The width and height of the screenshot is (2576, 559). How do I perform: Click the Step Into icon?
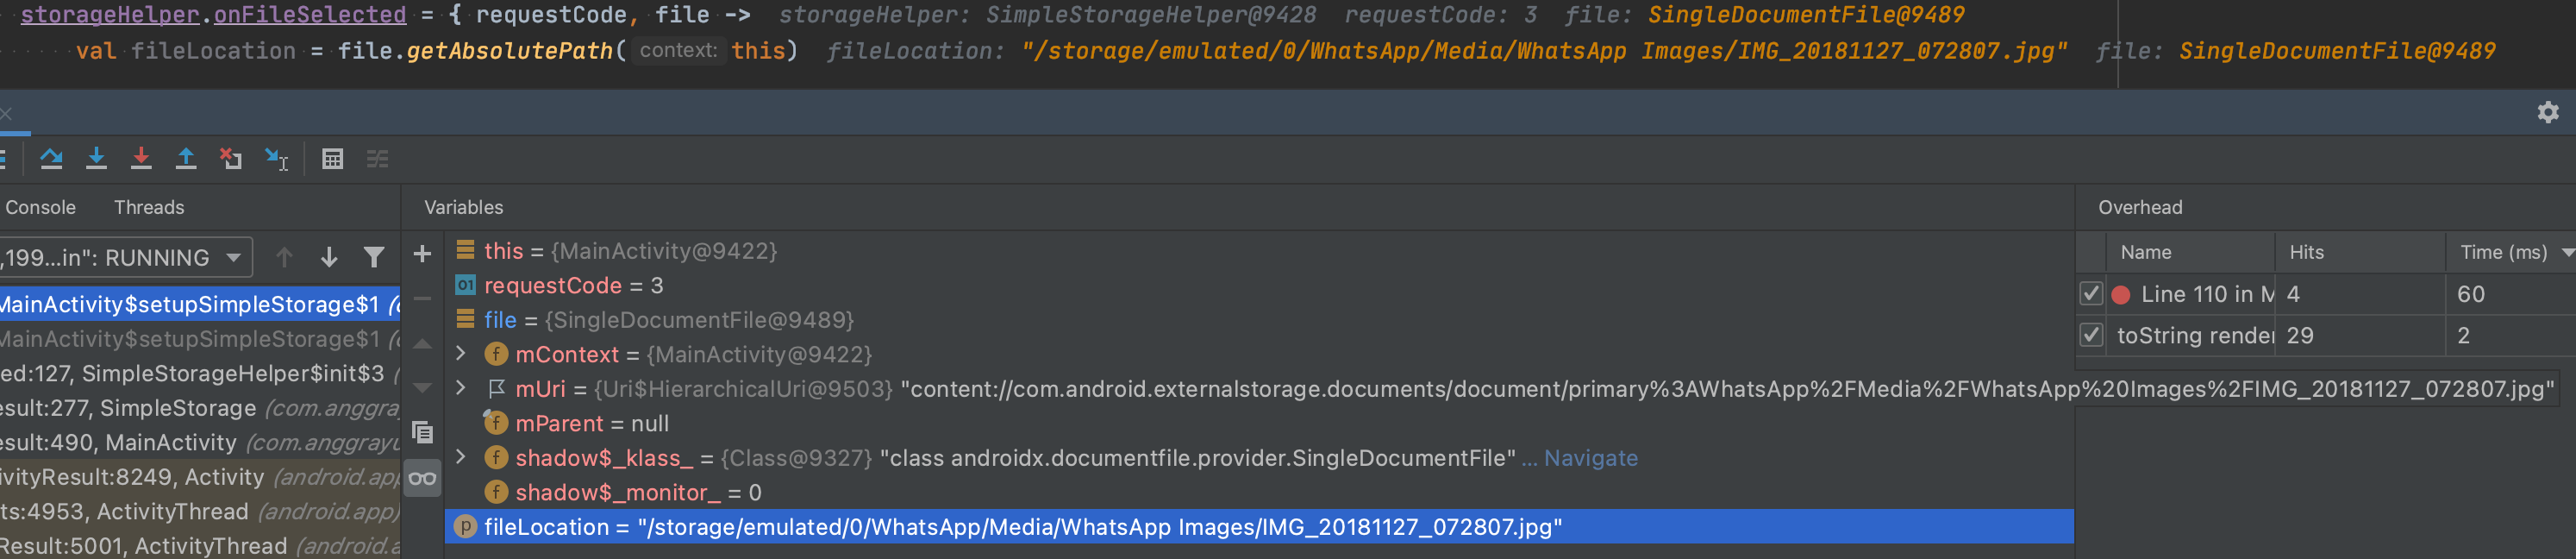97,158
